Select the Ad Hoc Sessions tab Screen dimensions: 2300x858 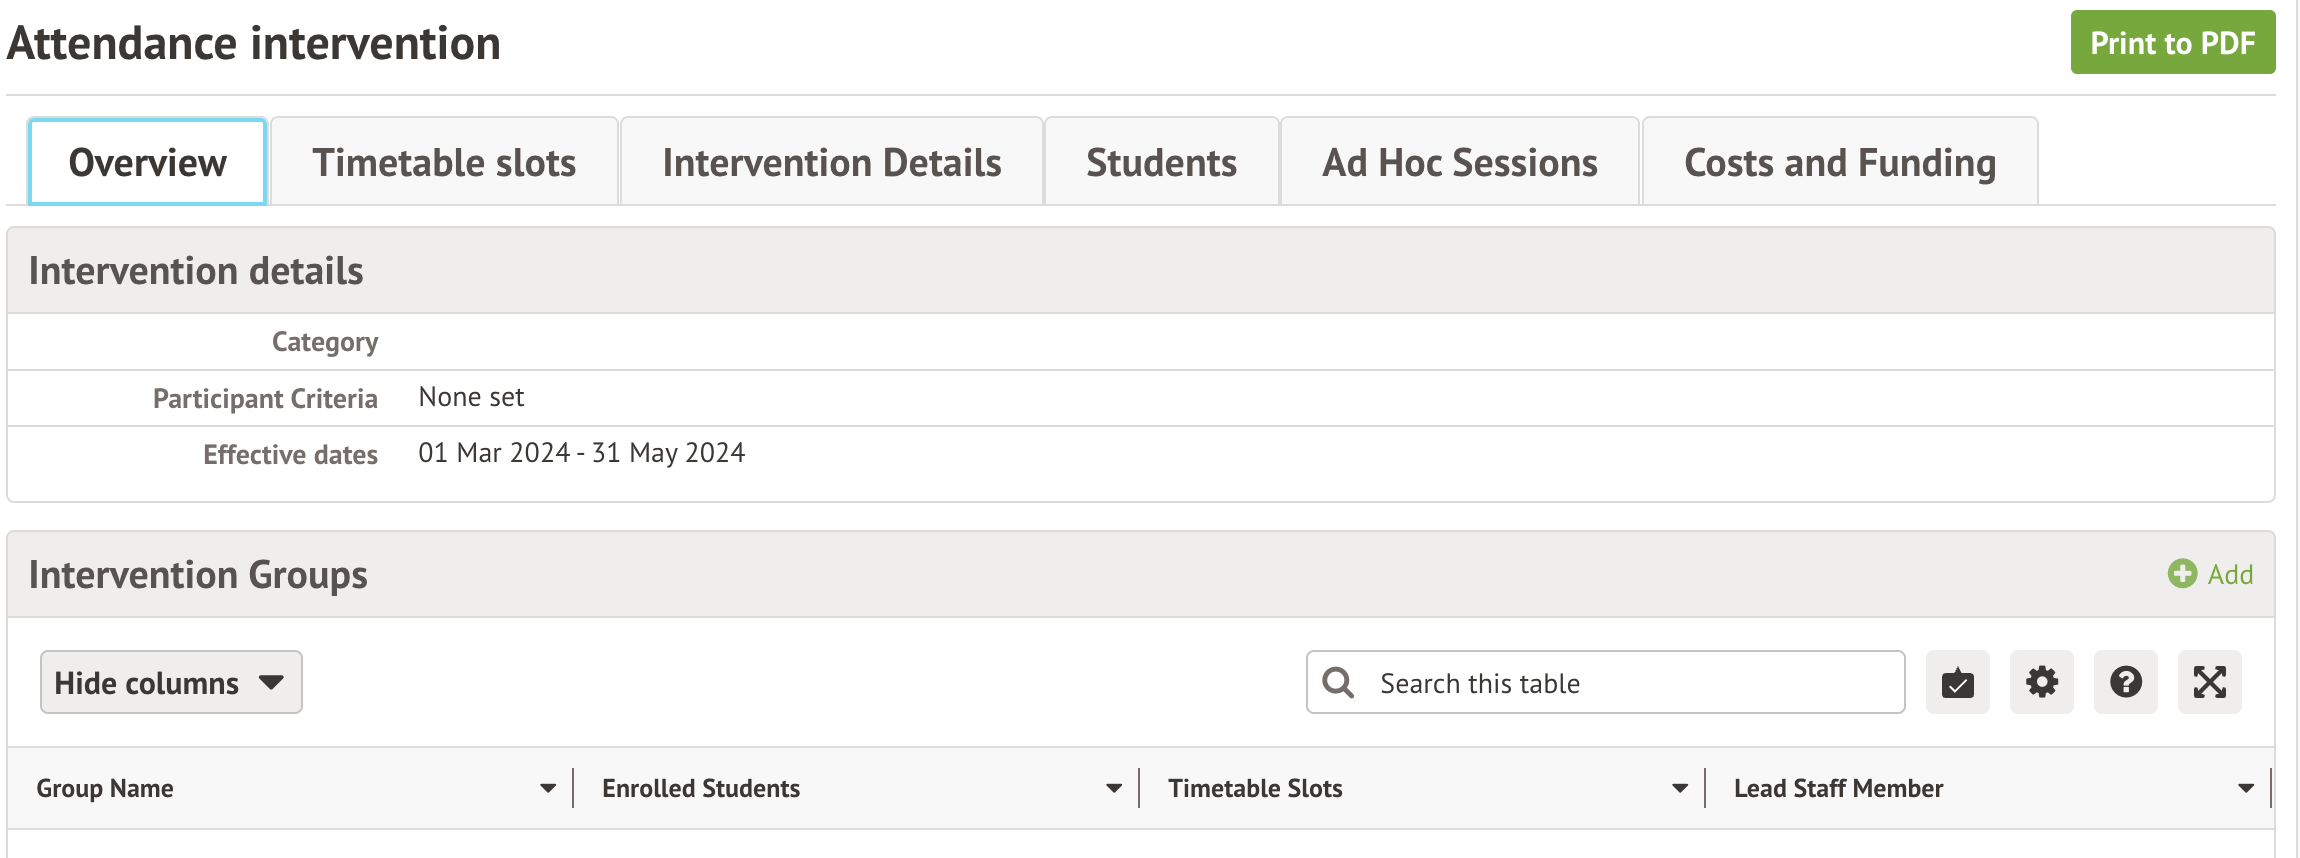[1459, 163]
